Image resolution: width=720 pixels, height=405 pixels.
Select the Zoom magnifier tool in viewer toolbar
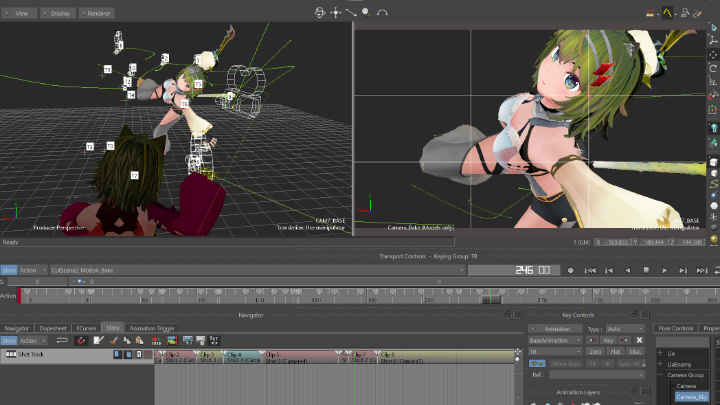point(366,12)
